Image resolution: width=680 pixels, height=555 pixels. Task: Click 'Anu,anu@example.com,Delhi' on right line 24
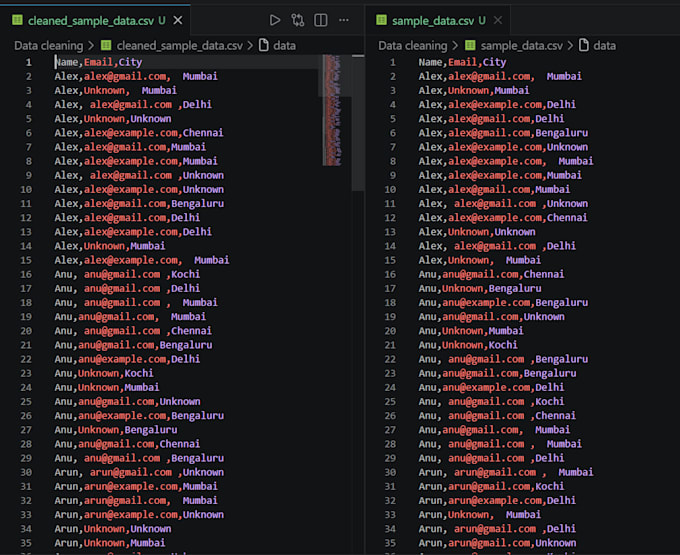coord(491,387)
